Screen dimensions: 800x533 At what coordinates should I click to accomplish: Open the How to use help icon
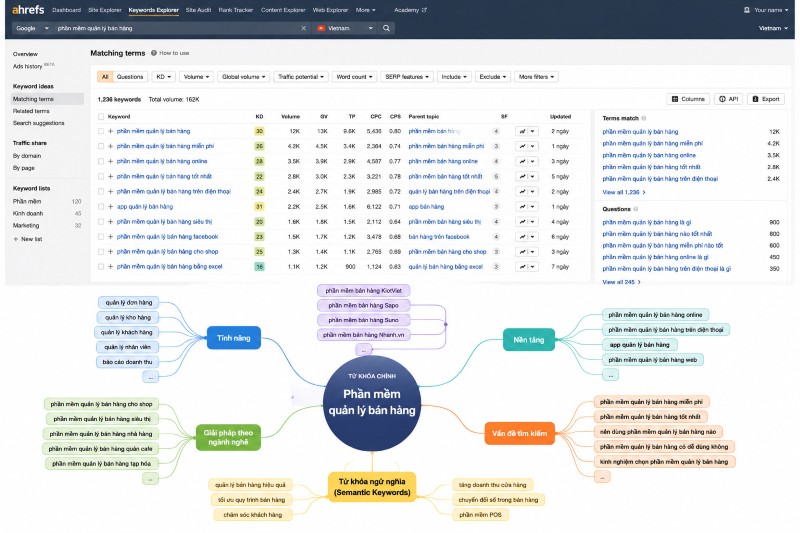click(154, 53)
